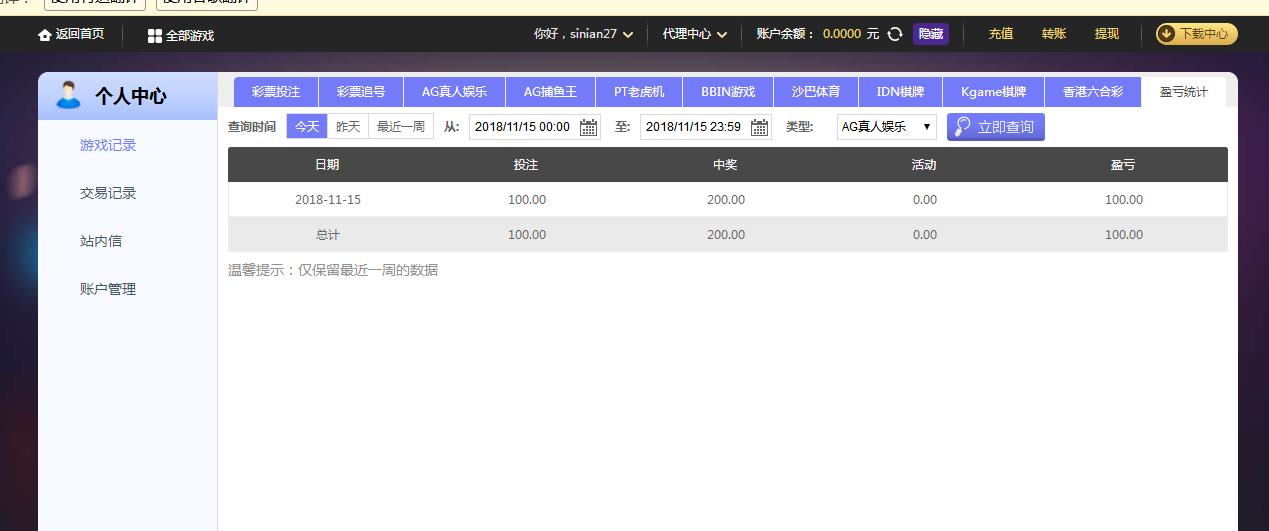
Task: Open 账户管理 in the sidebar
Action: coord(108,289)
